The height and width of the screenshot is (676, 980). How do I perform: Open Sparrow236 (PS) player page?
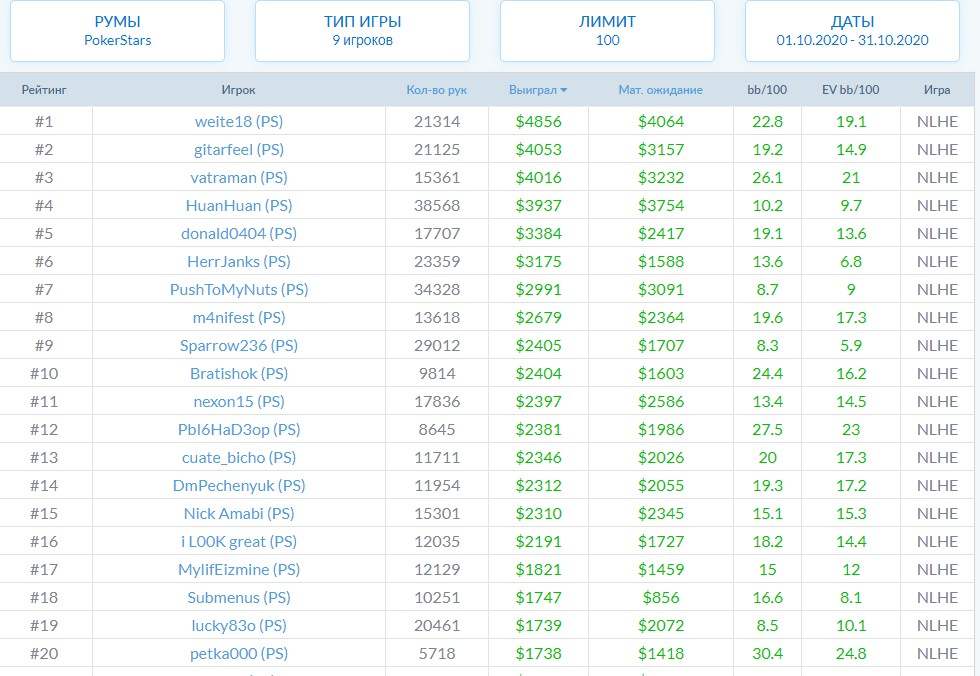click(x=239, y=345)
